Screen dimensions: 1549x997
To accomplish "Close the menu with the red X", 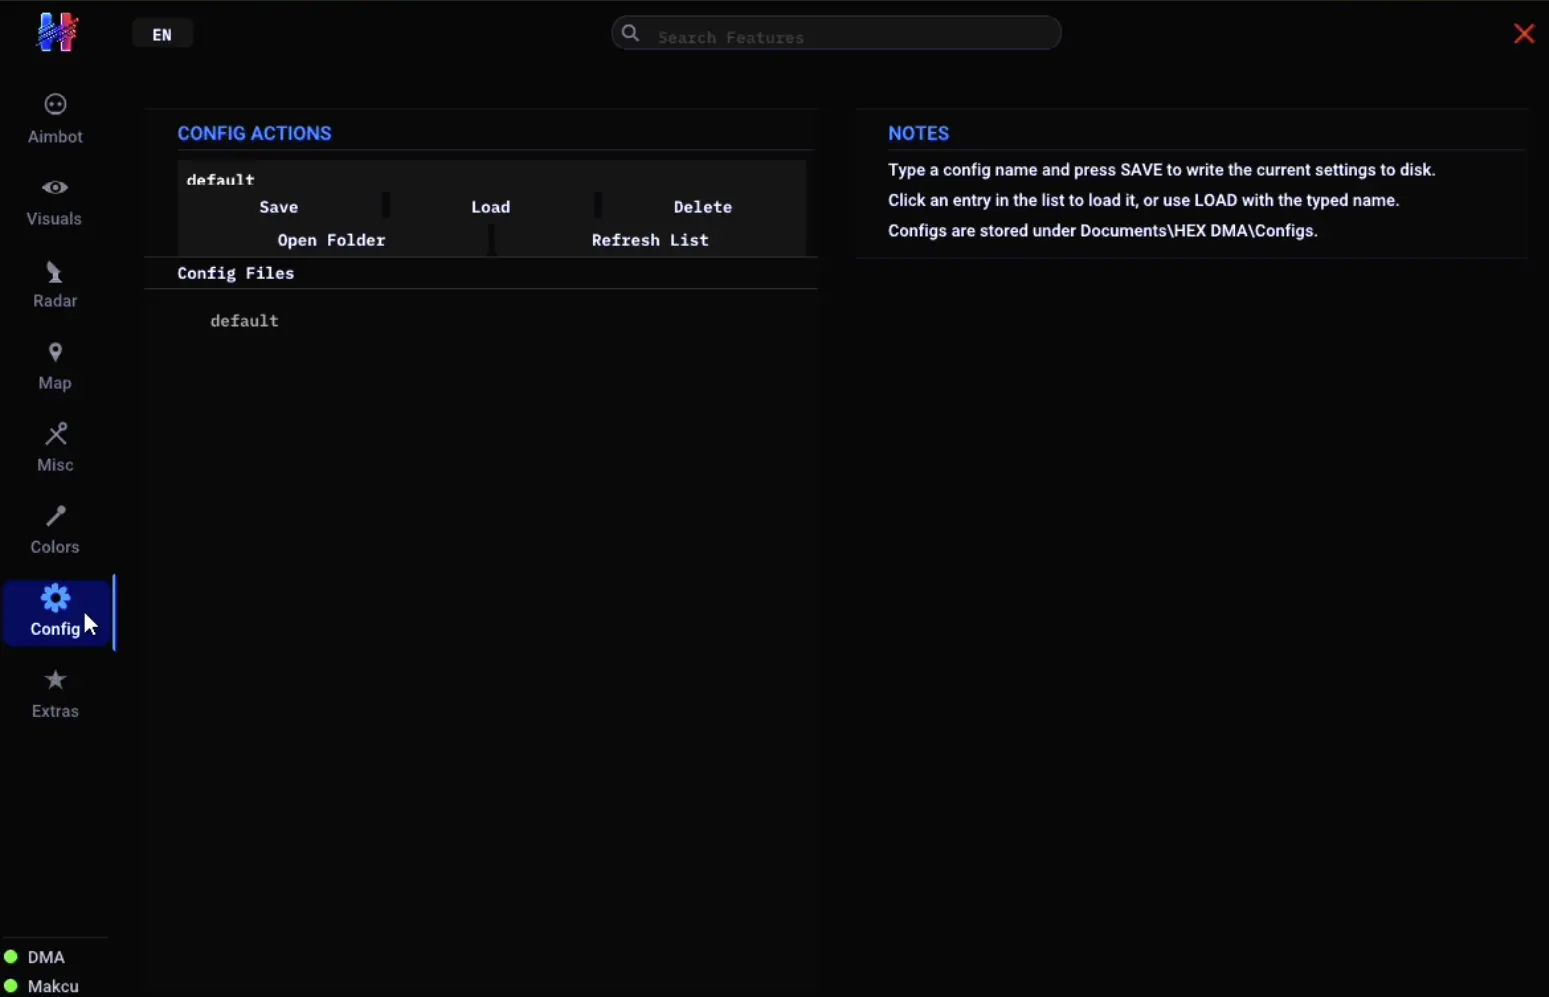I will pyautogui.click(x=1524, y=34).
